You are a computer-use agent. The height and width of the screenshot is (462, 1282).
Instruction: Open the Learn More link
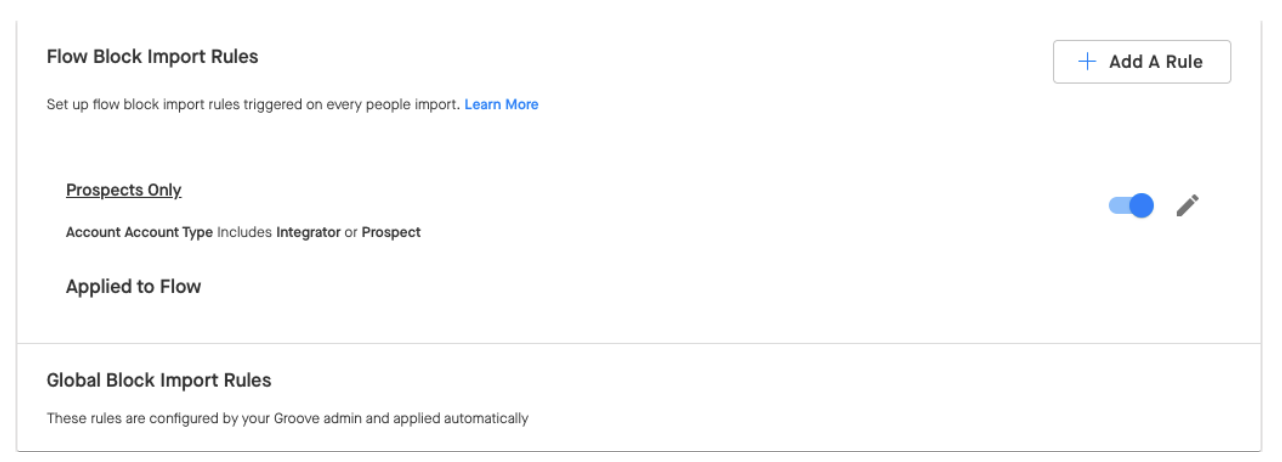(501, 104)
